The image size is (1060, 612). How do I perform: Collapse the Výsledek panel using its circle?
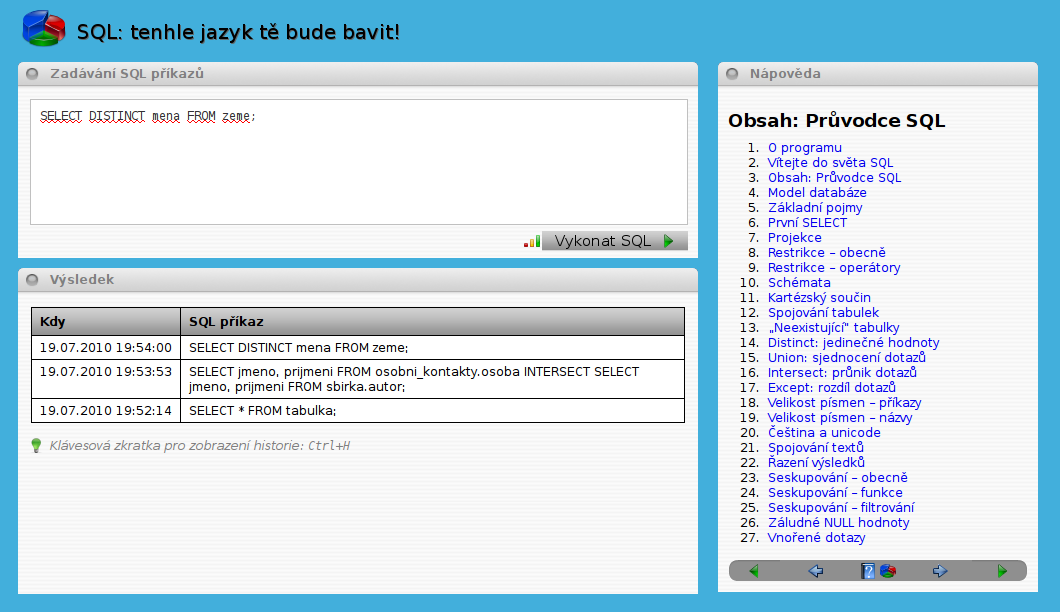click(x=32, y=280)
